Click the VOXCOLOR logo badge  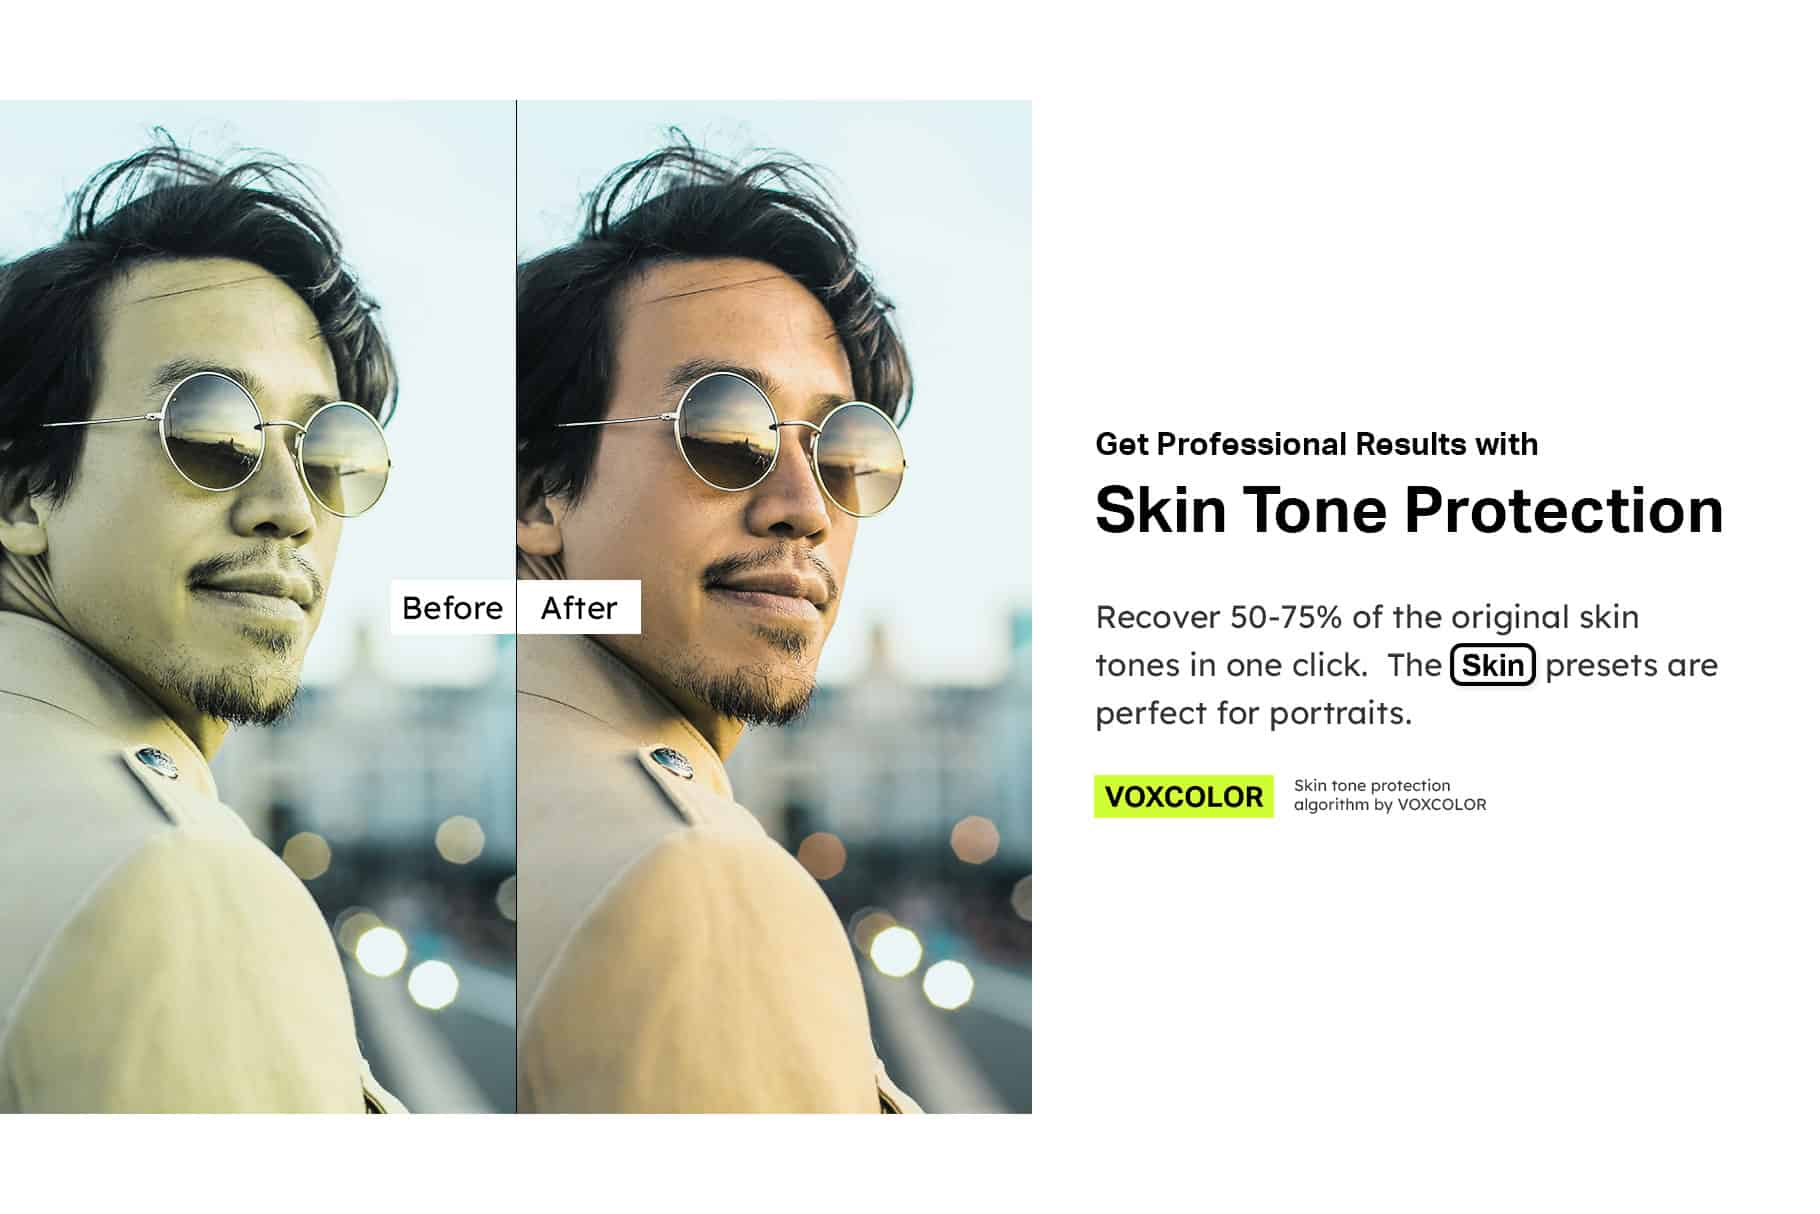tap(1183, 796)
